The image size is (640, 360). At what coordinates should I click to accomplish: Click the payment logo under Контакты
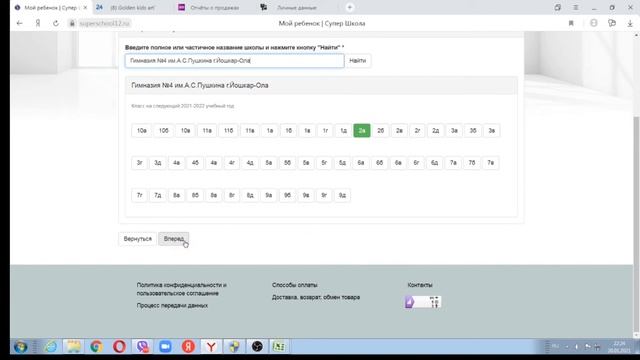[x=423, y=302]
